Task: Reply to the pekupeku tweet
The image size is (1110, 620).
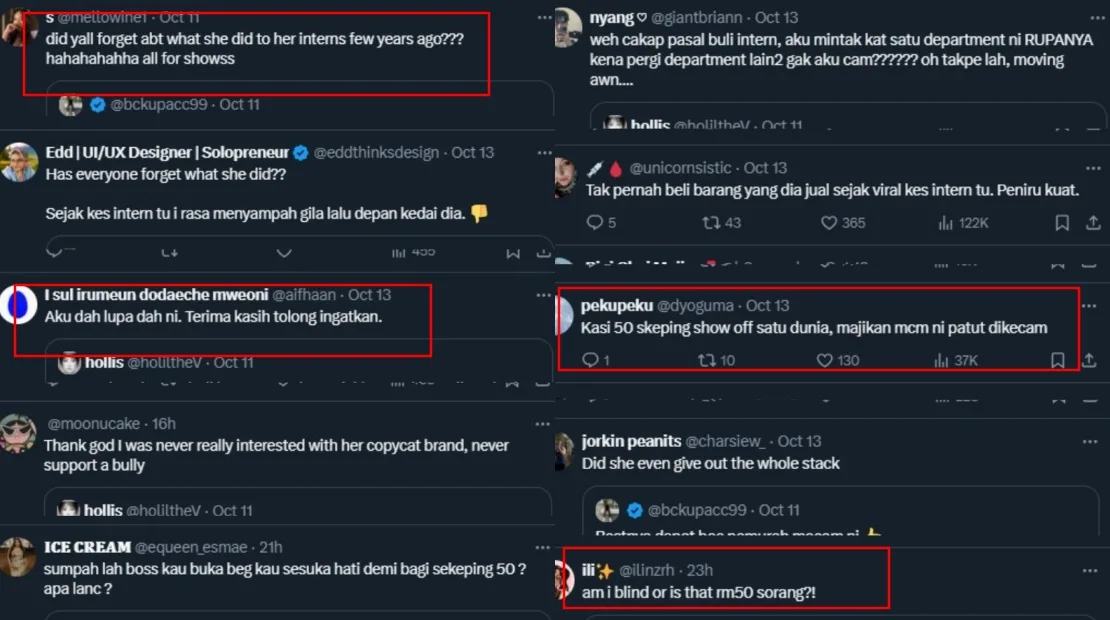Action: click(x=591, y=360)
